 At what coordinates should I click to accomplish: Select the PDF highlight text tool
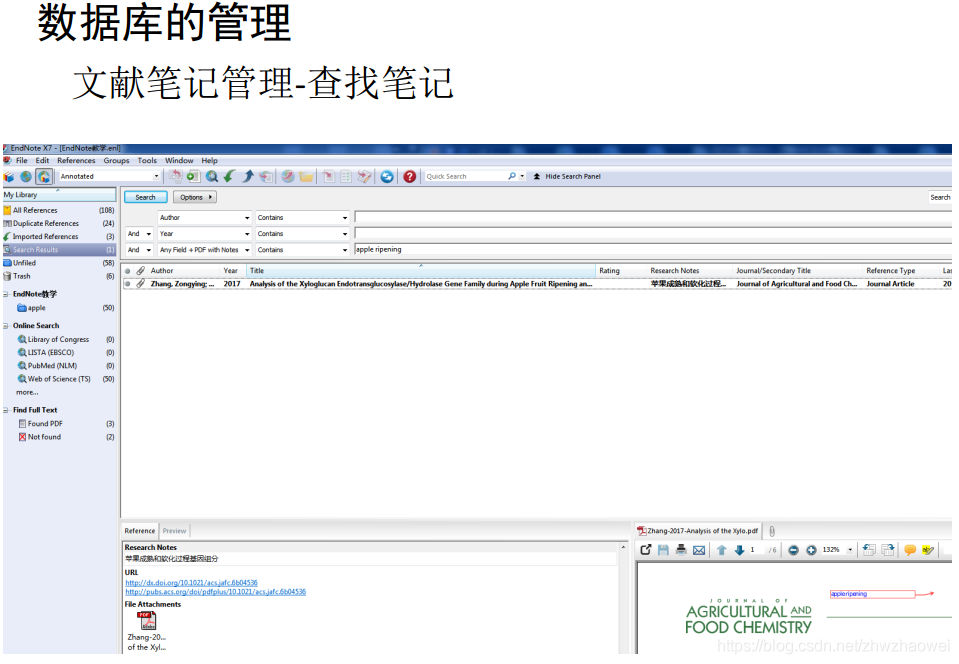point(928,550)
